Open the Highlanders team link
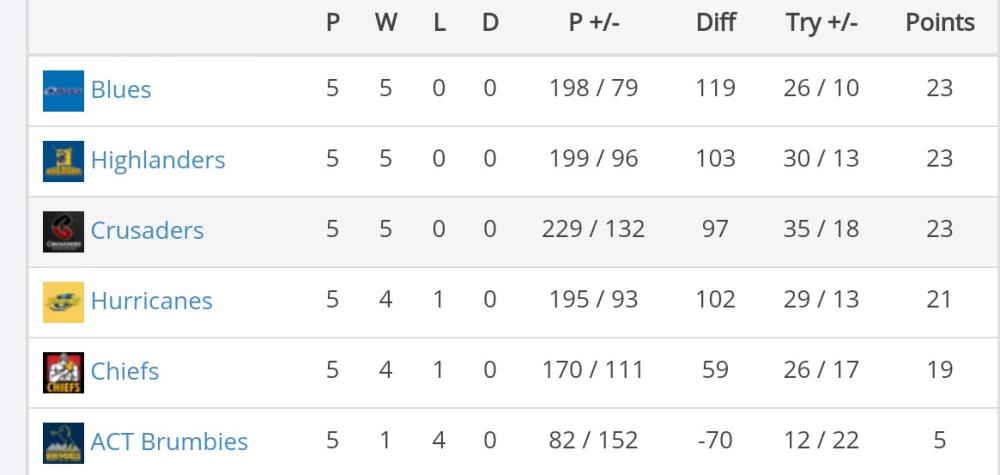 [x=158, y=159]
